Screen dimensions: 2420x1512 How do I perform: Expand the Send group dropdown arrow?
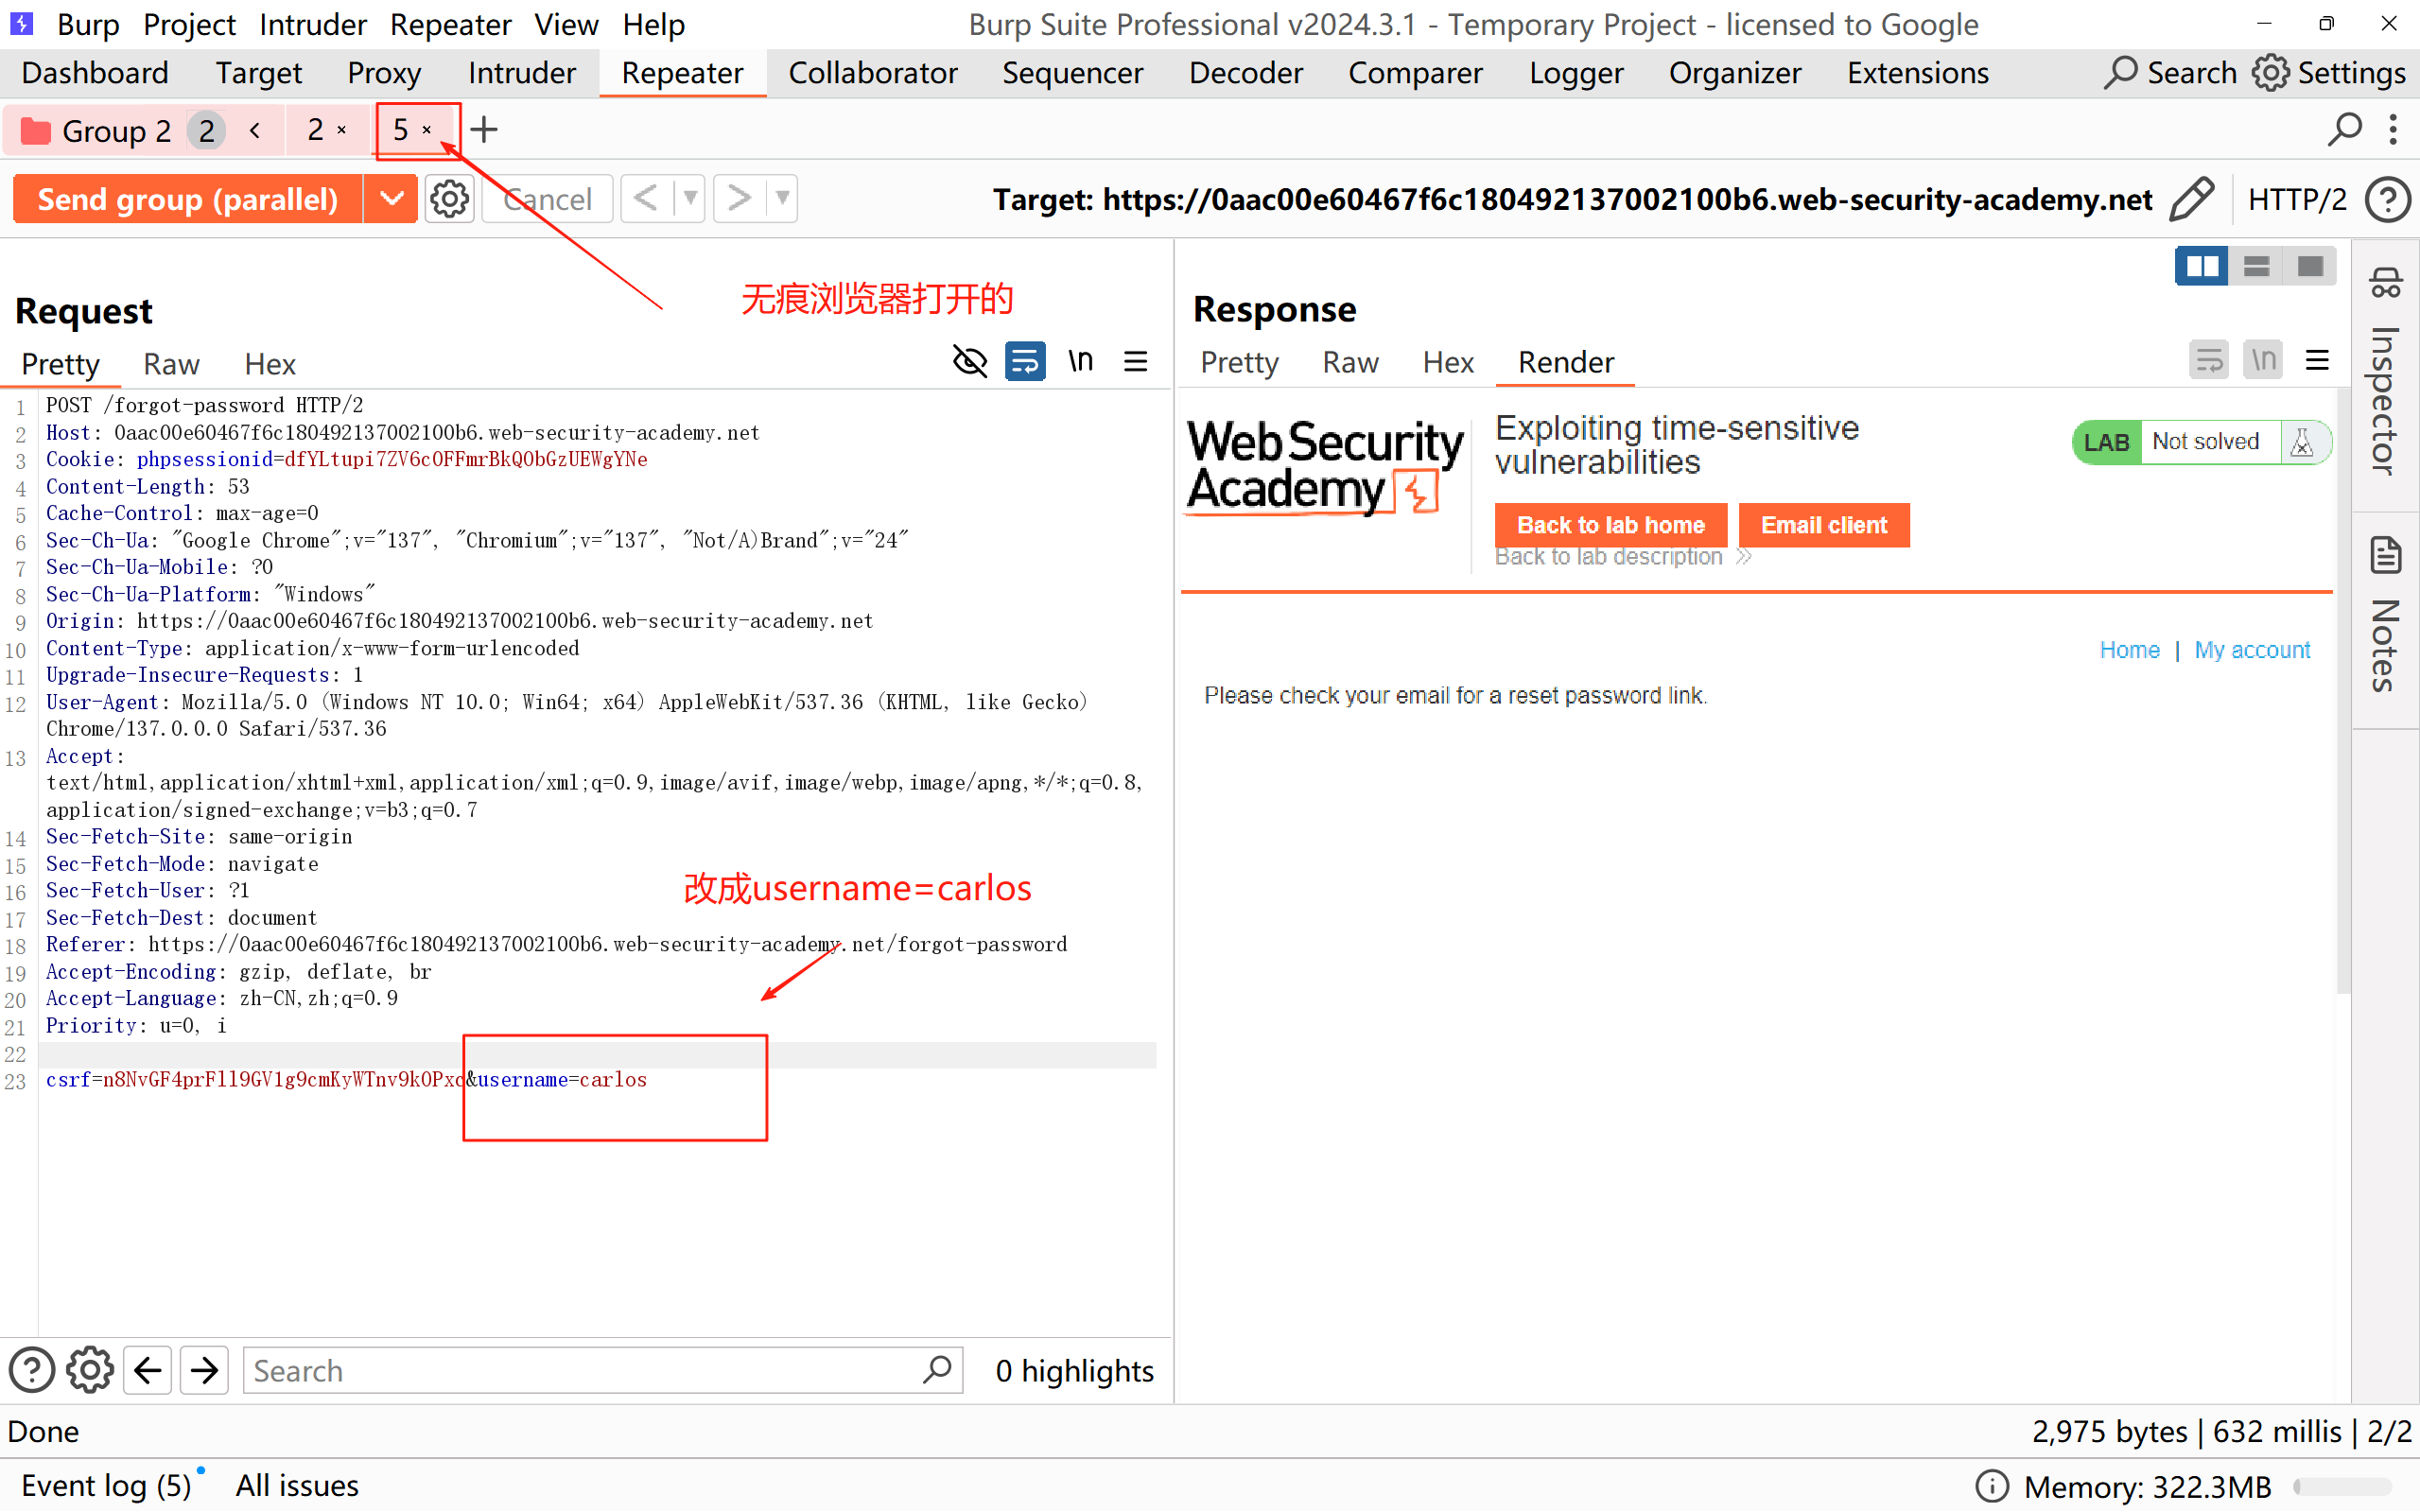[x=391, y=199]
